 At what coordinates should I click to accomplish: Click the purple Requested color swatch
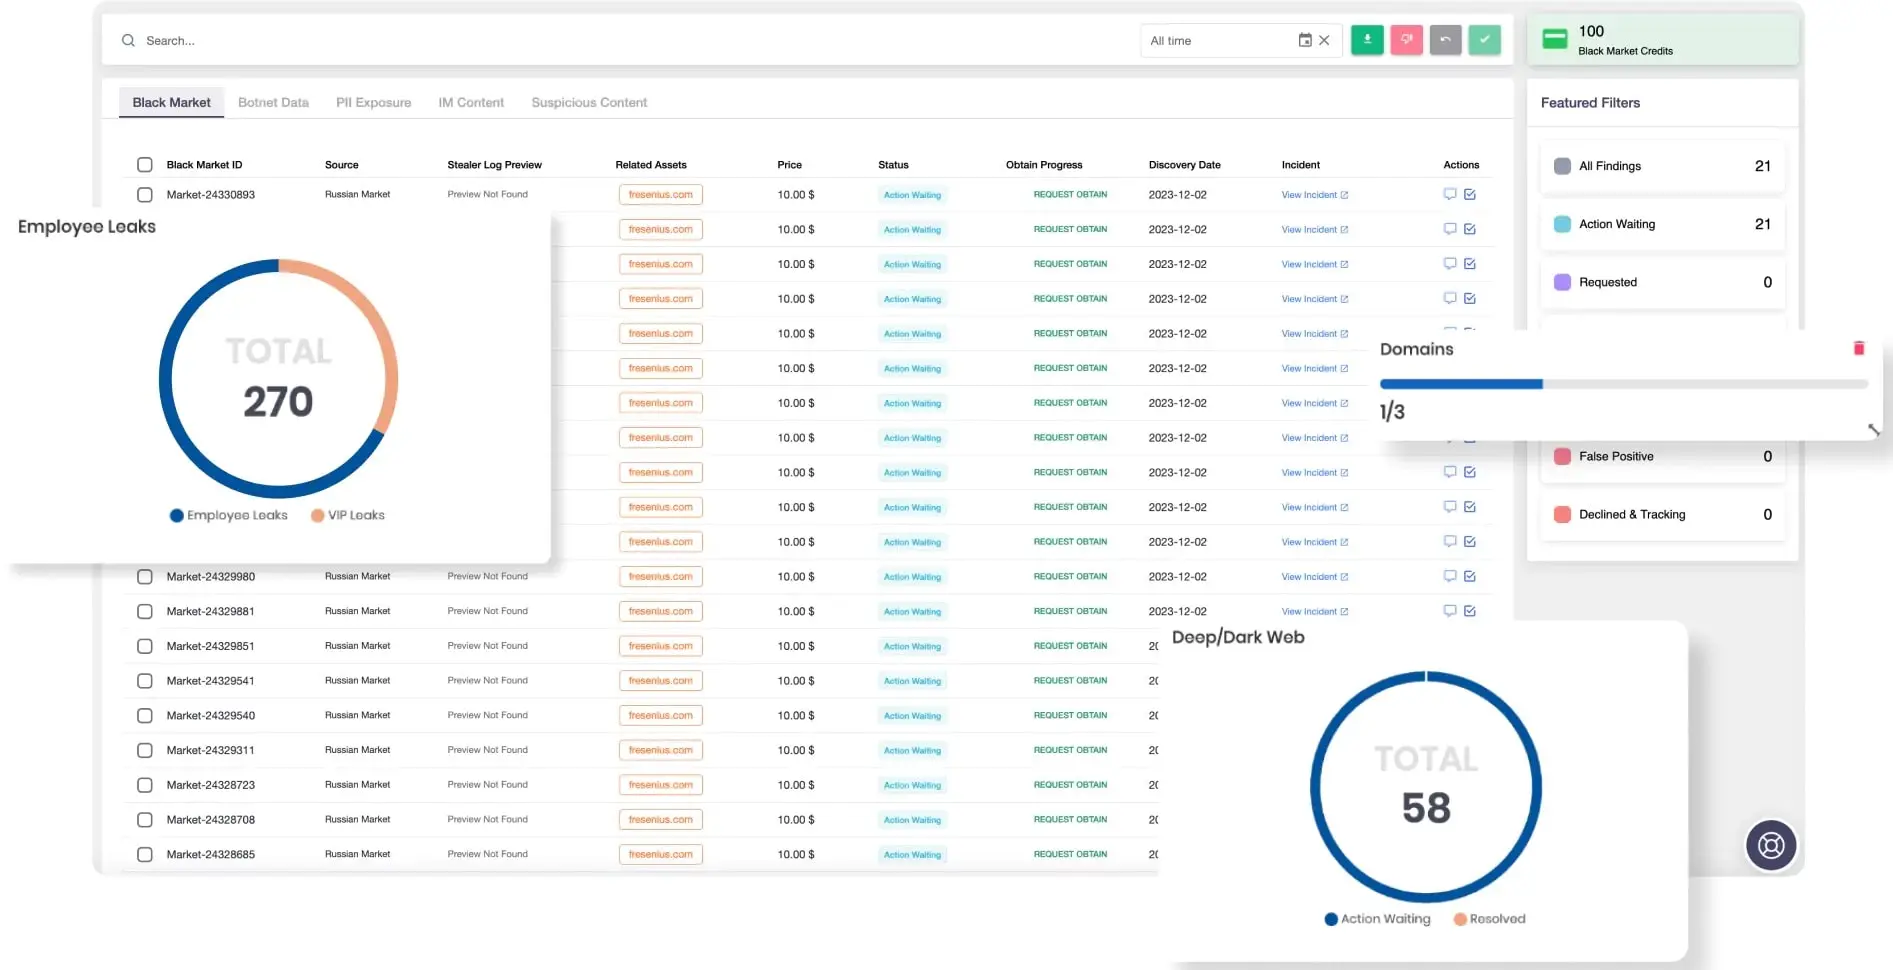tap(1562, 282)
